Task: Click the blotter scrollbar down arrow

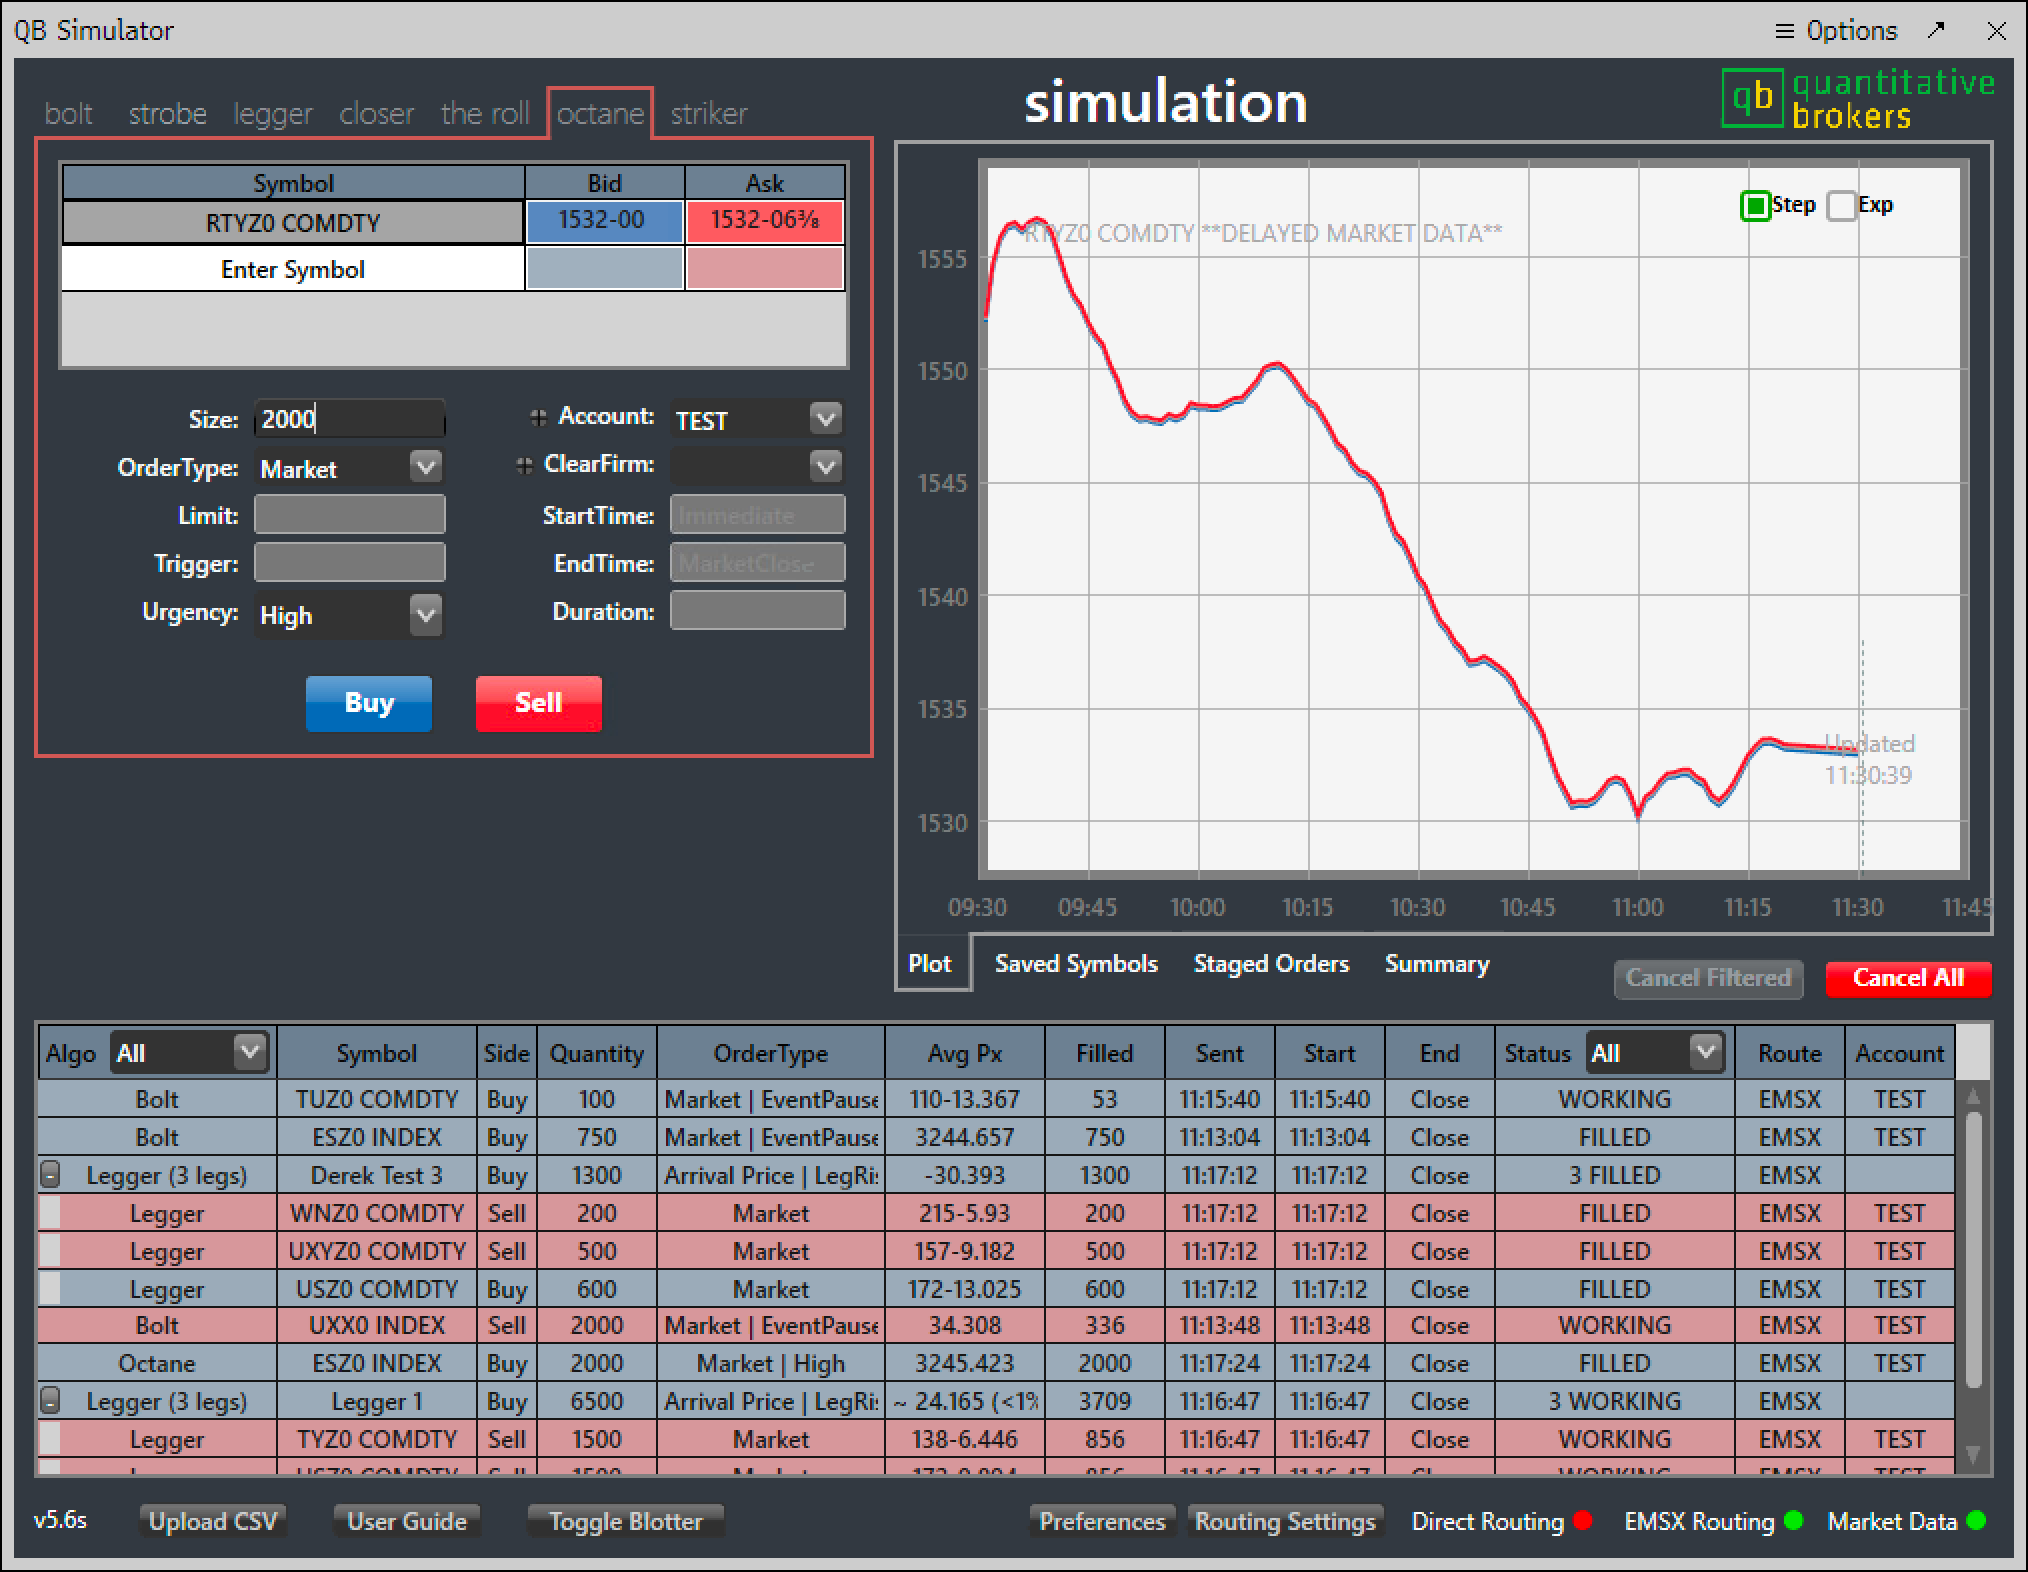Action: tap(1973, 1454)
